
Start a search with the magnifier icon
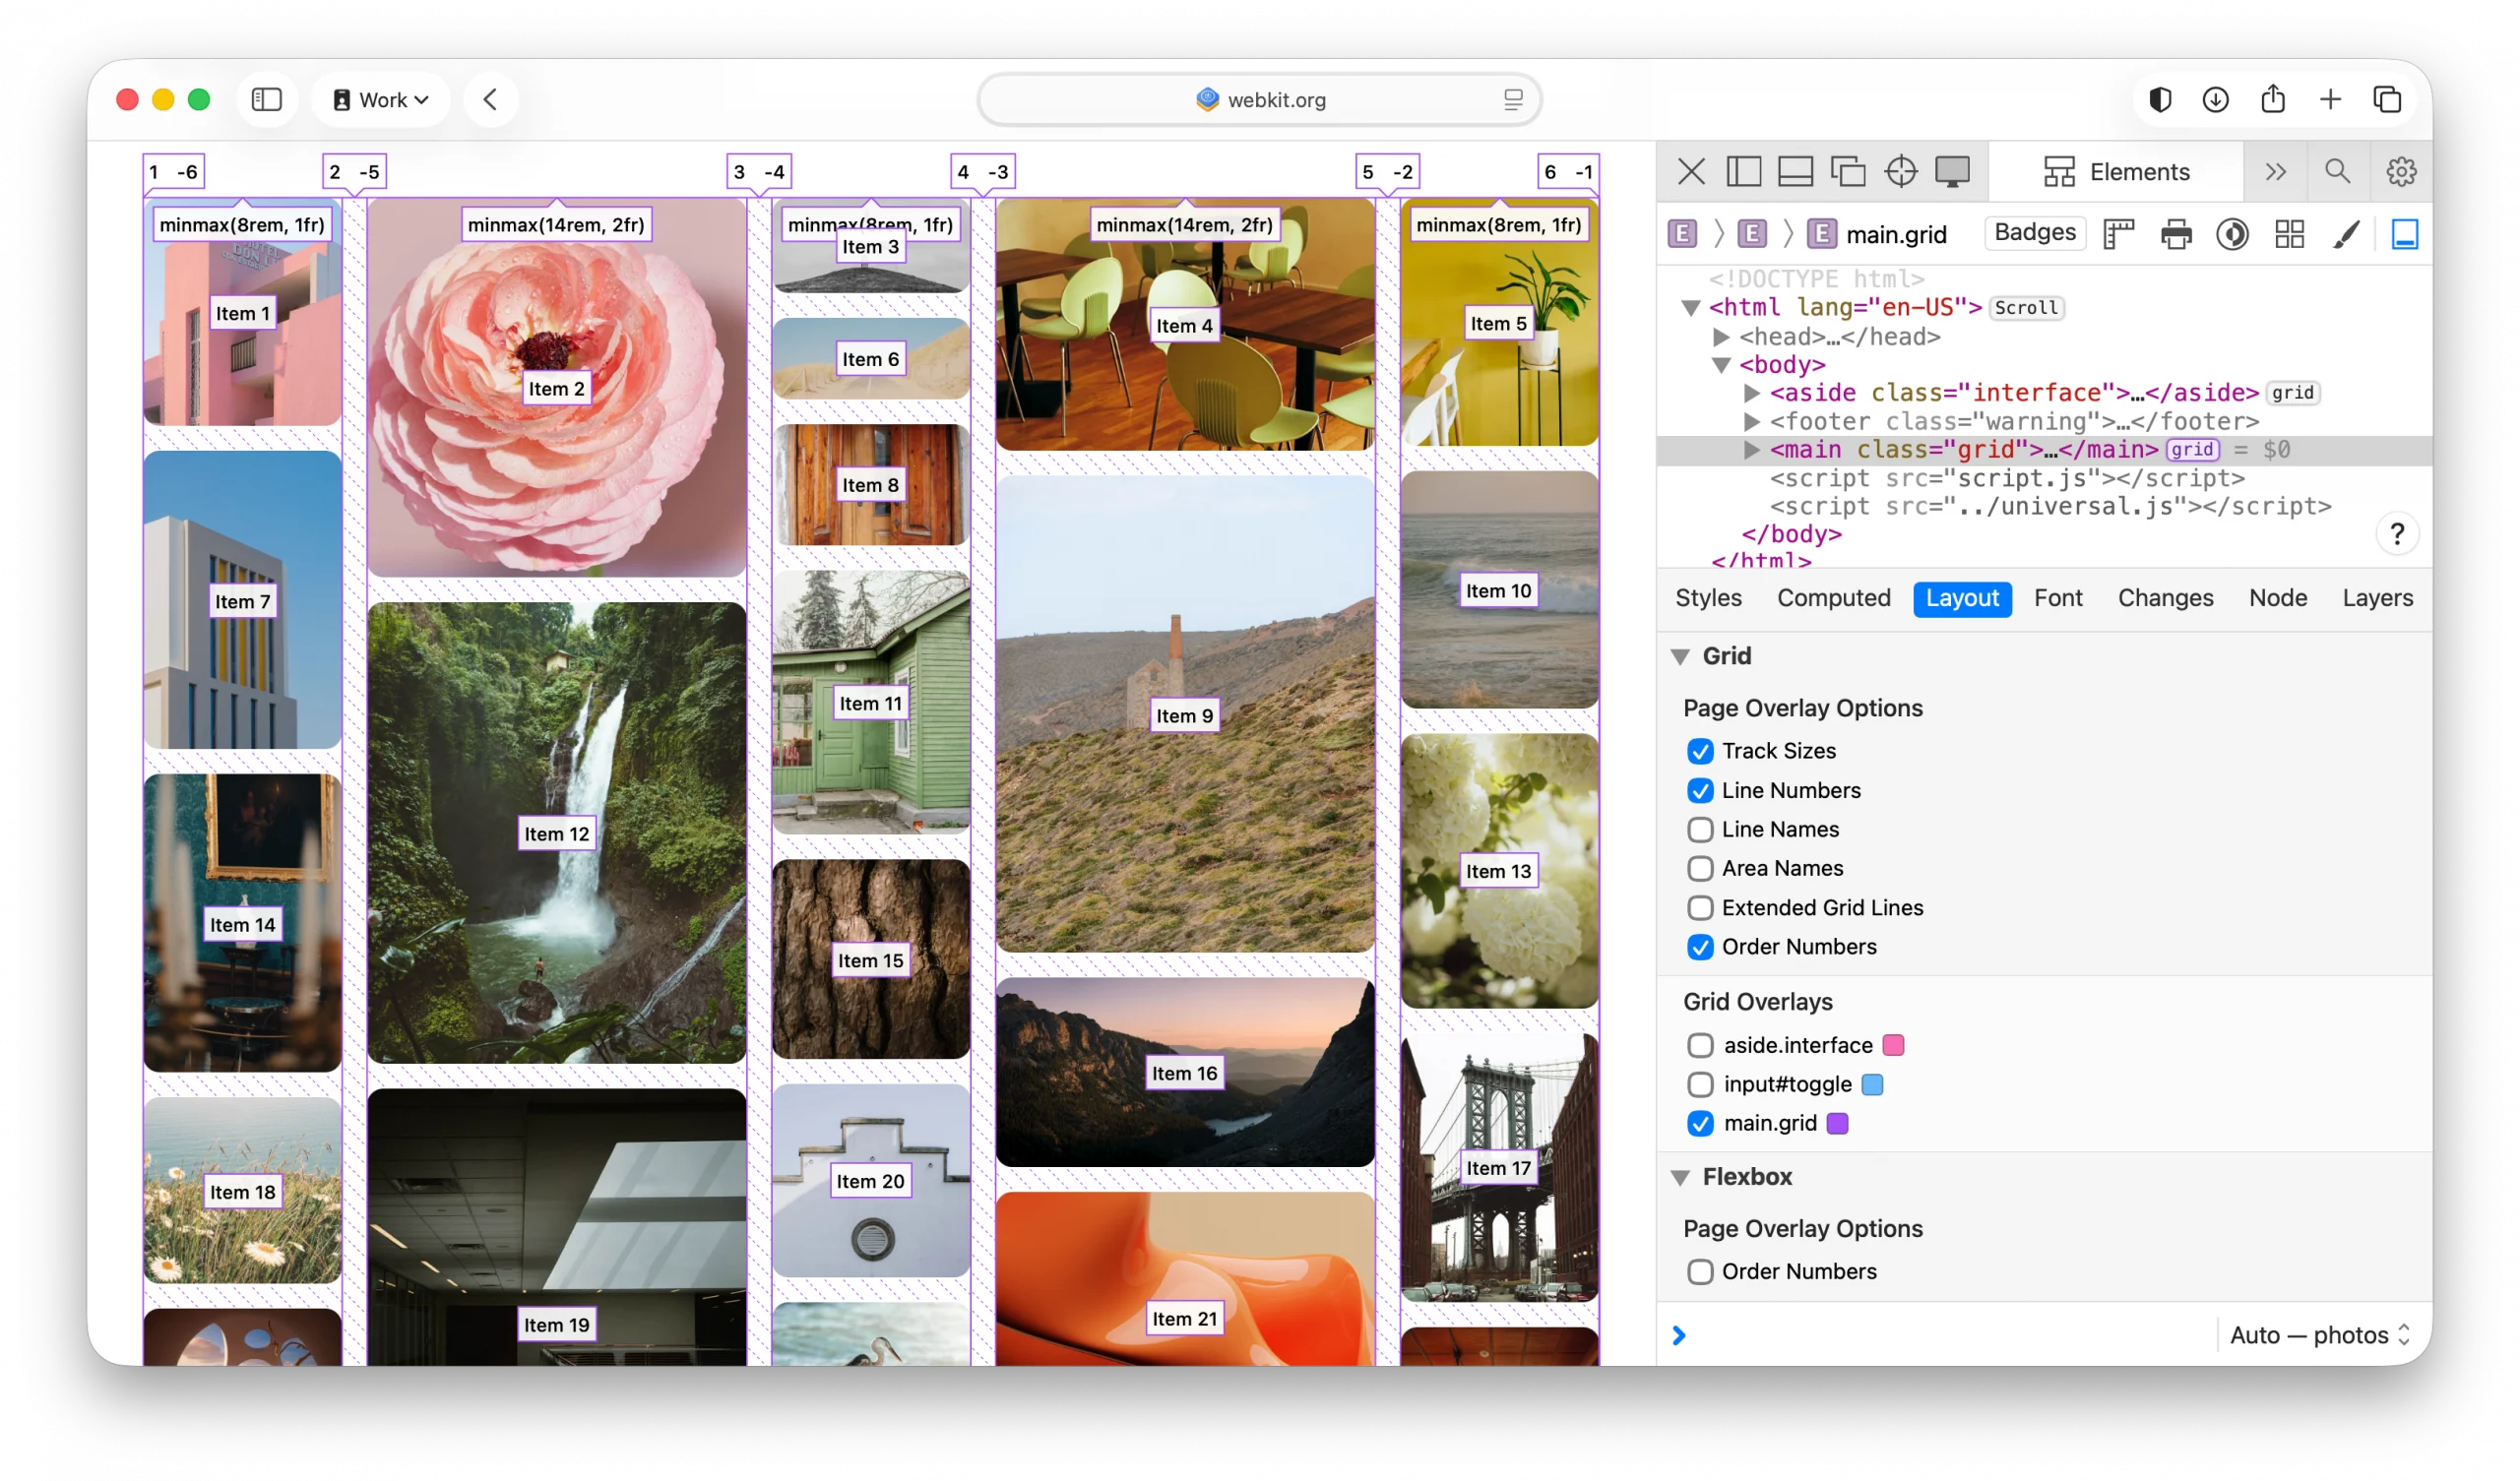point(2337,171)
